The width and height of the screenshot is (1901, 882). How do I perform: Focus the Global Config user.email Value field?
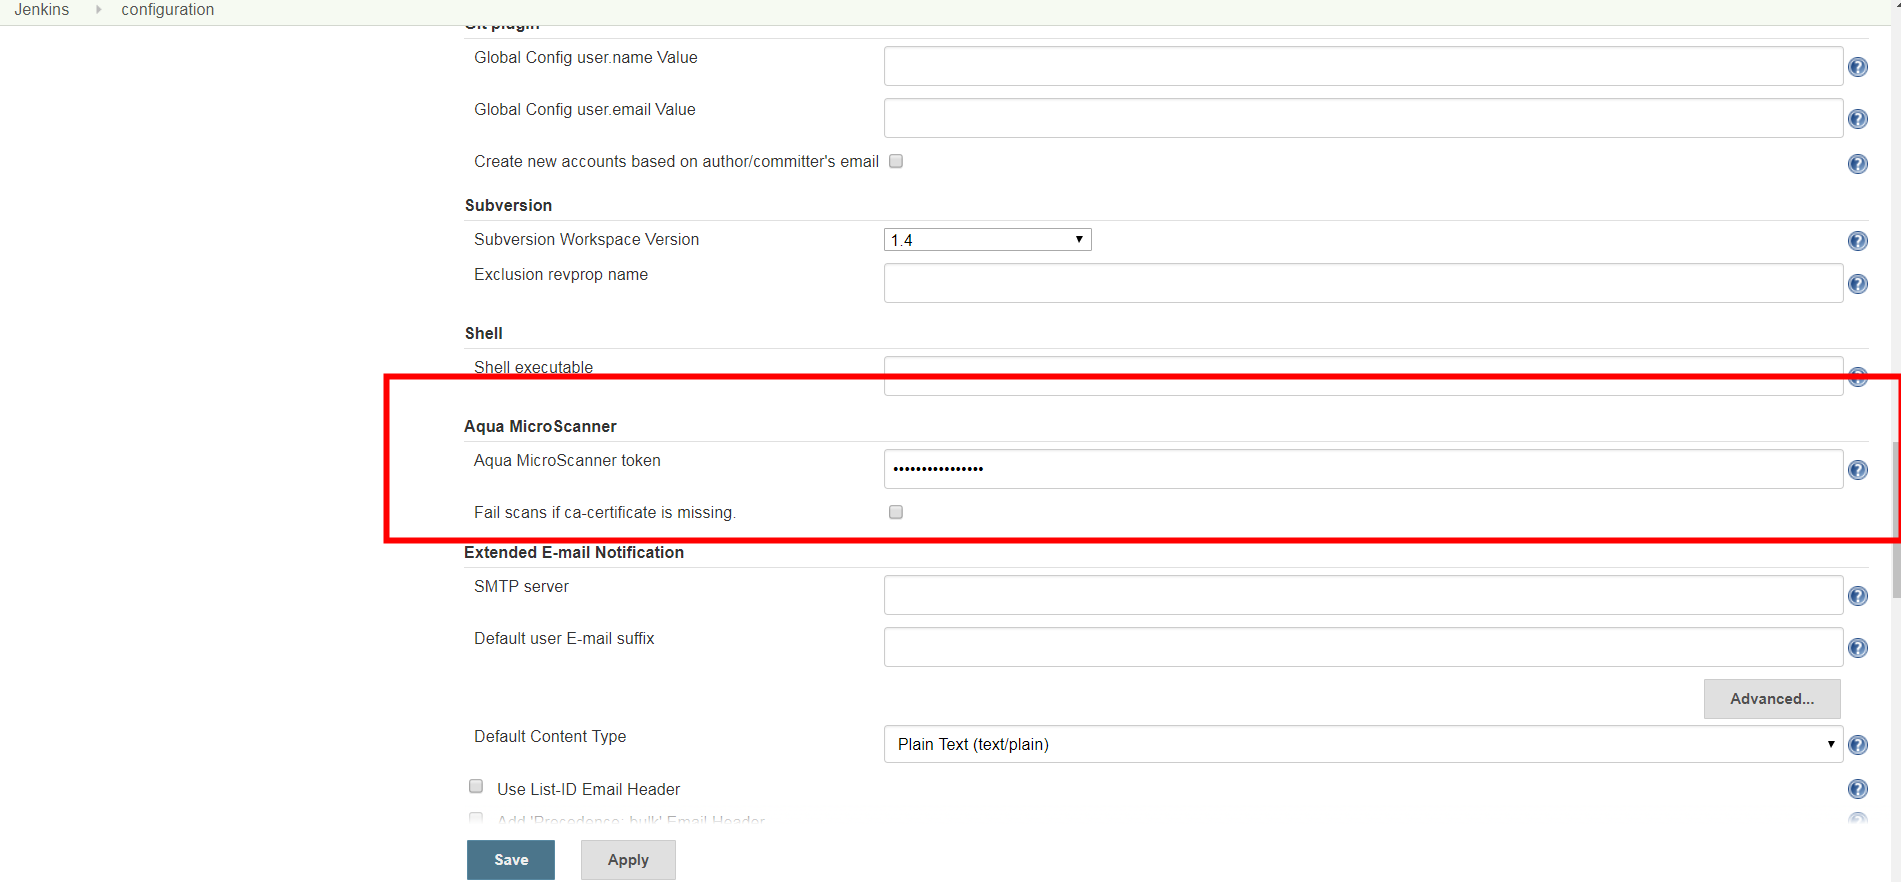[1363, 118]
